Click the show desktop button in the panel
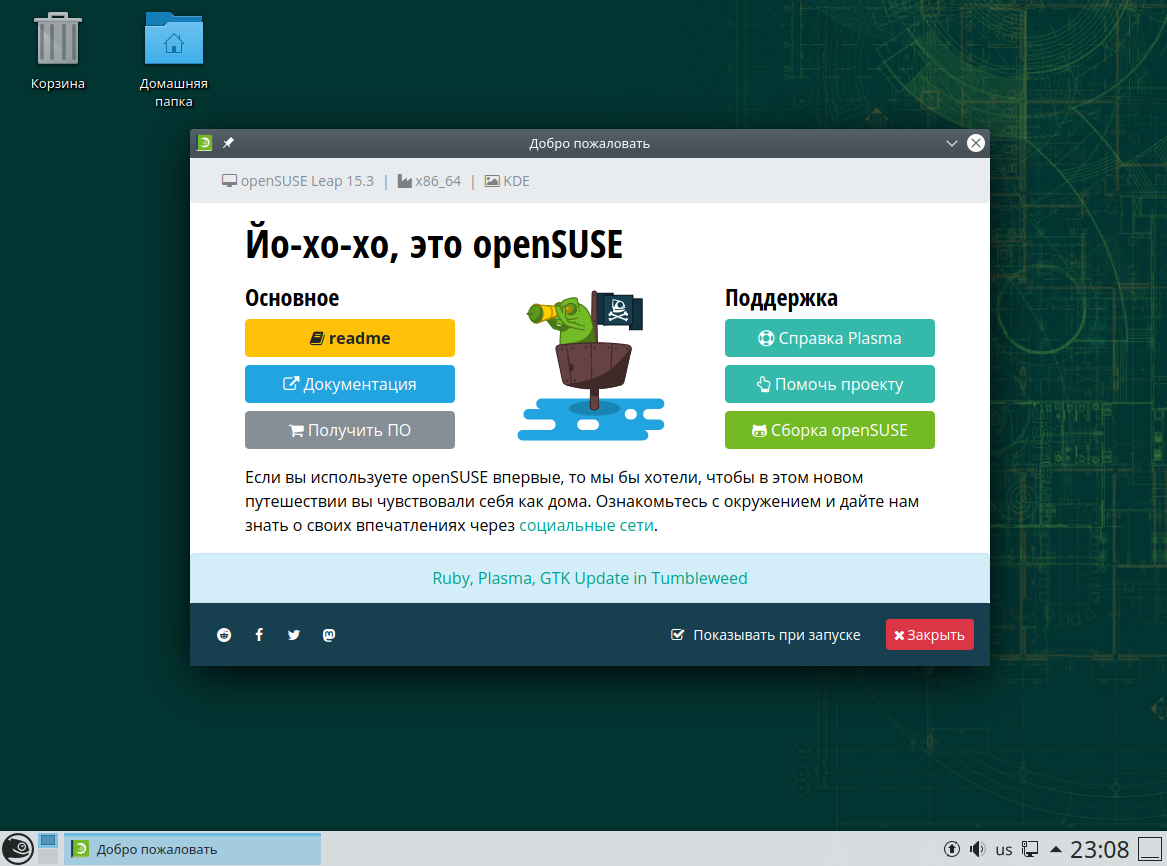The image size is (1167, 866). click(1151, 849)
